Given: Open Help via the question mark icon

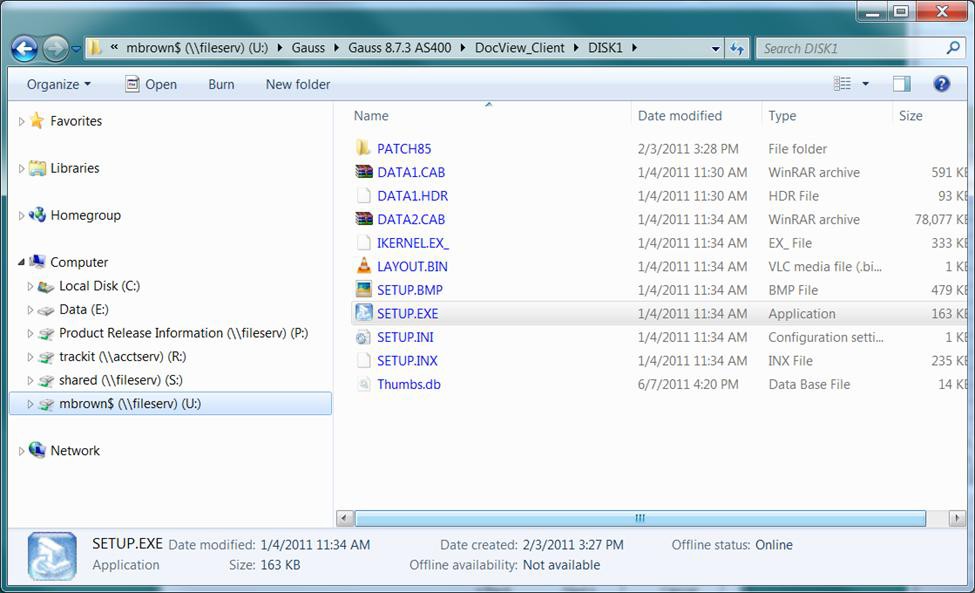Looking at the screenshot, I should coord(941,84).
